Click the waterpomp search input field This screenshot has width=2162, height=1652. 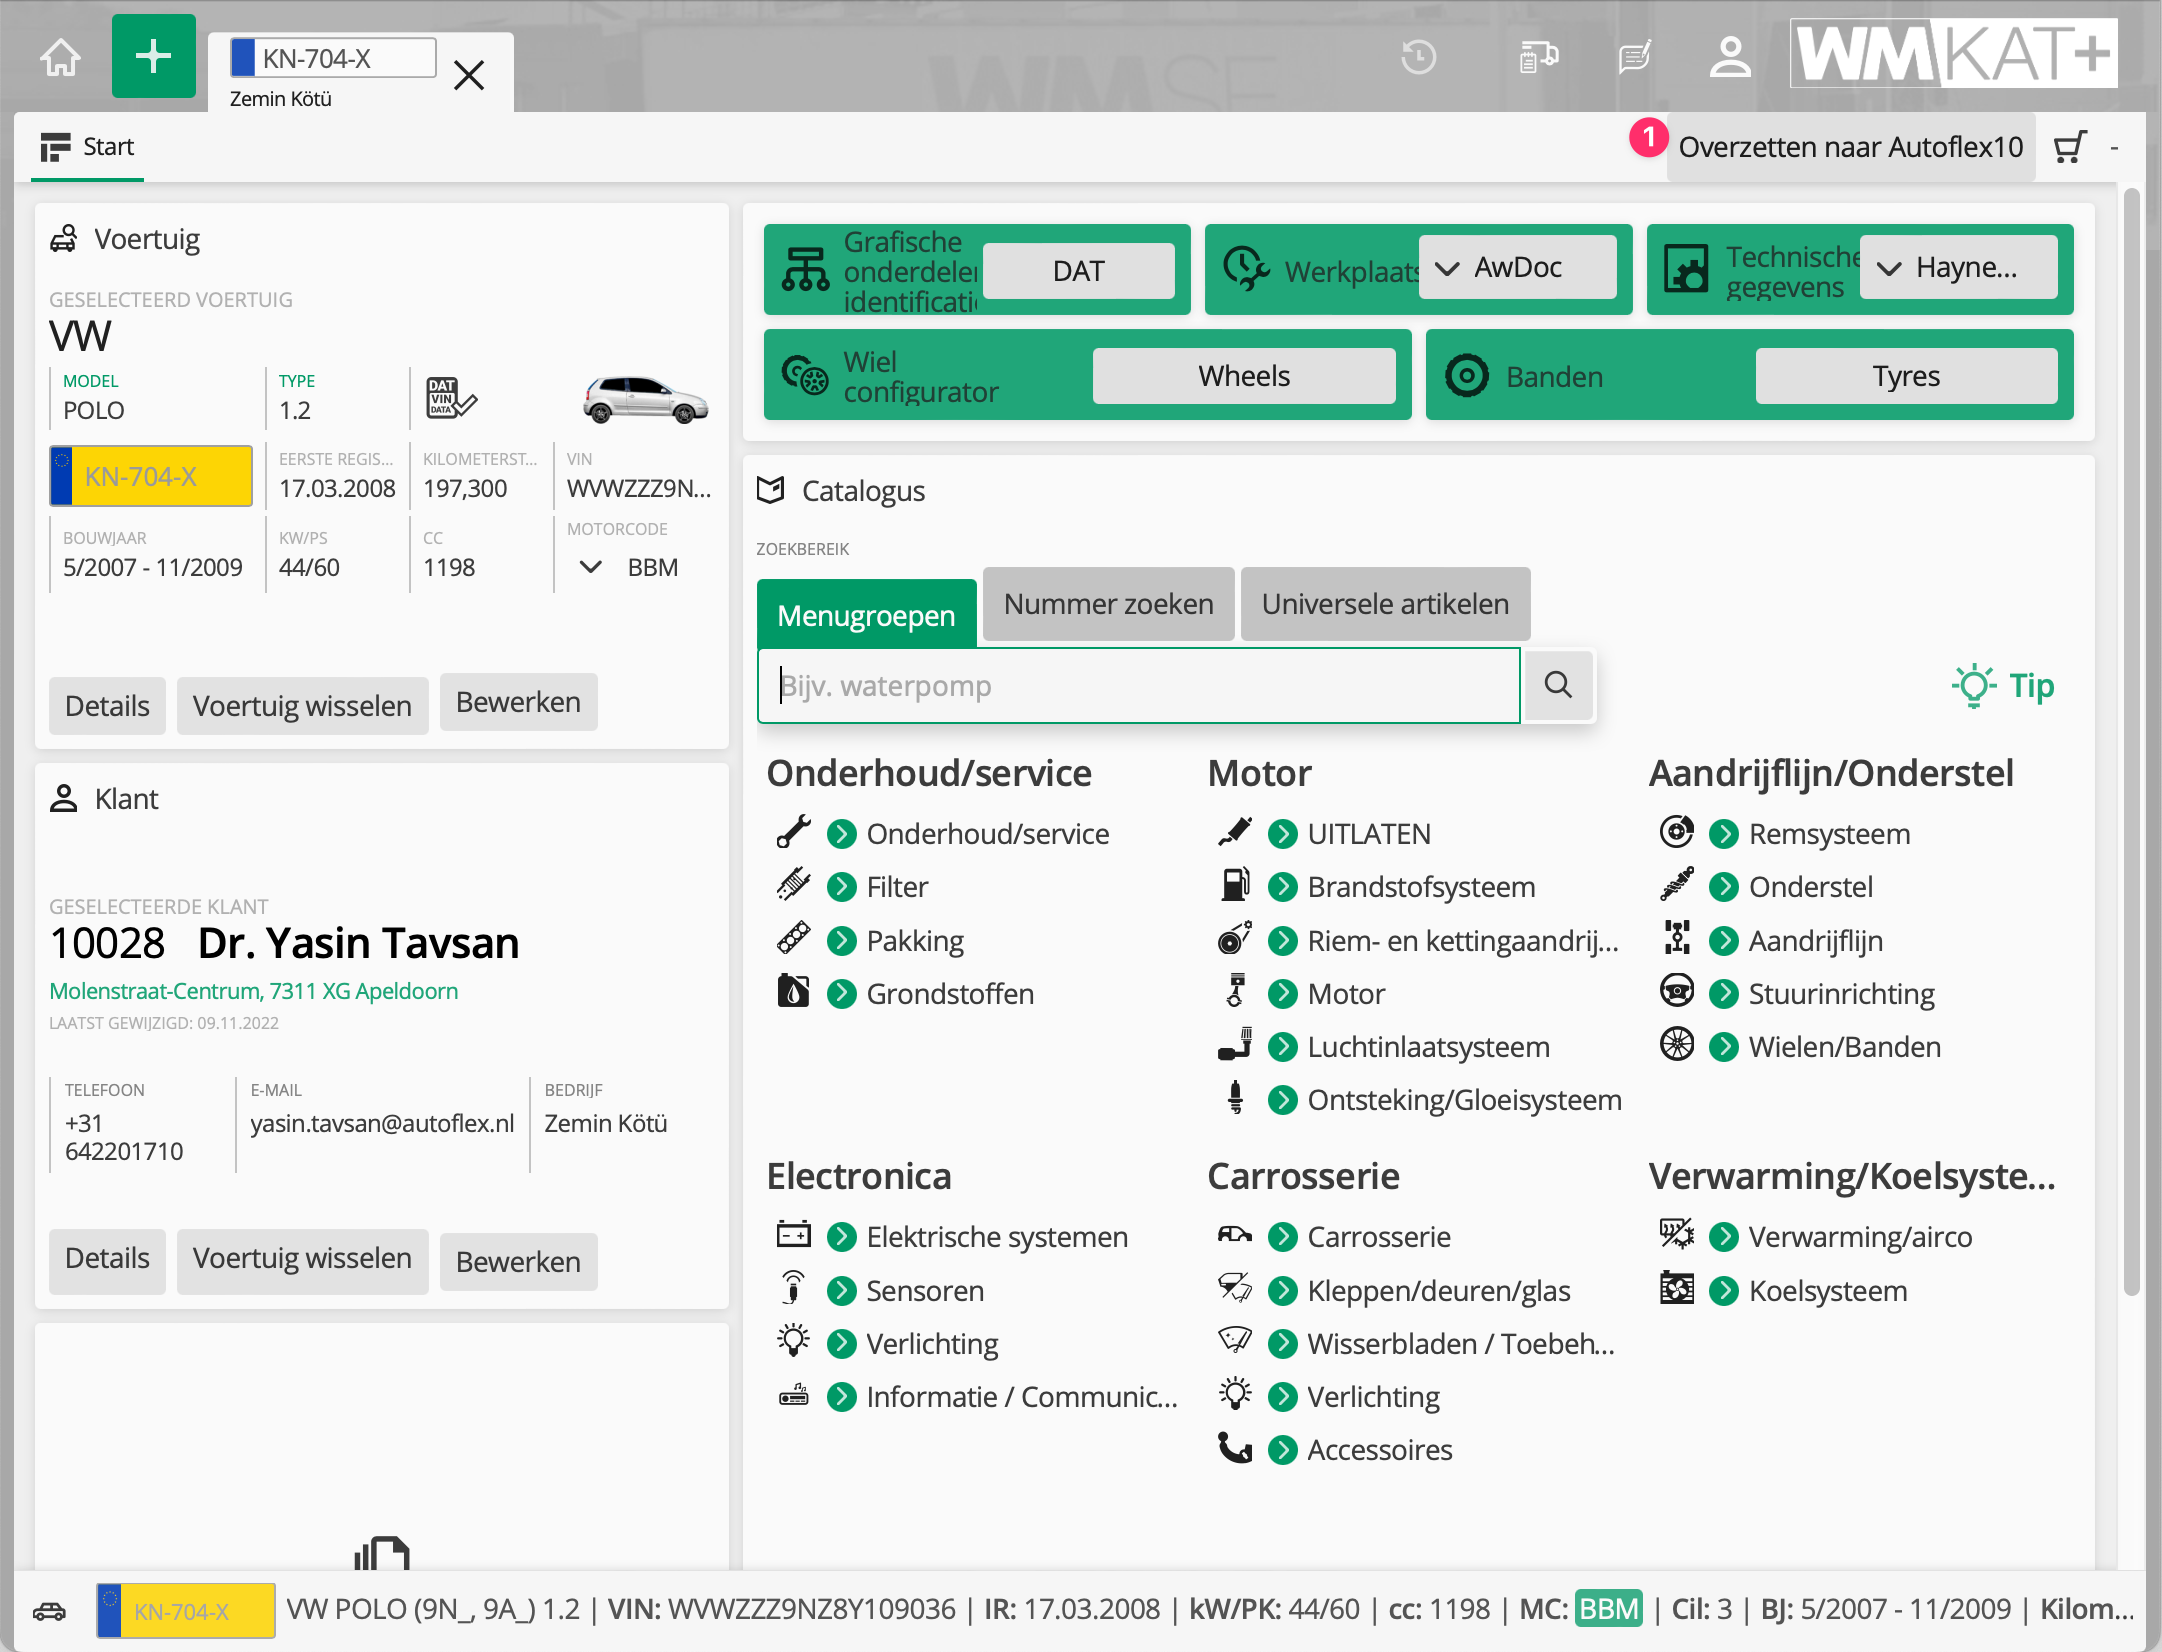[1138, 686]
